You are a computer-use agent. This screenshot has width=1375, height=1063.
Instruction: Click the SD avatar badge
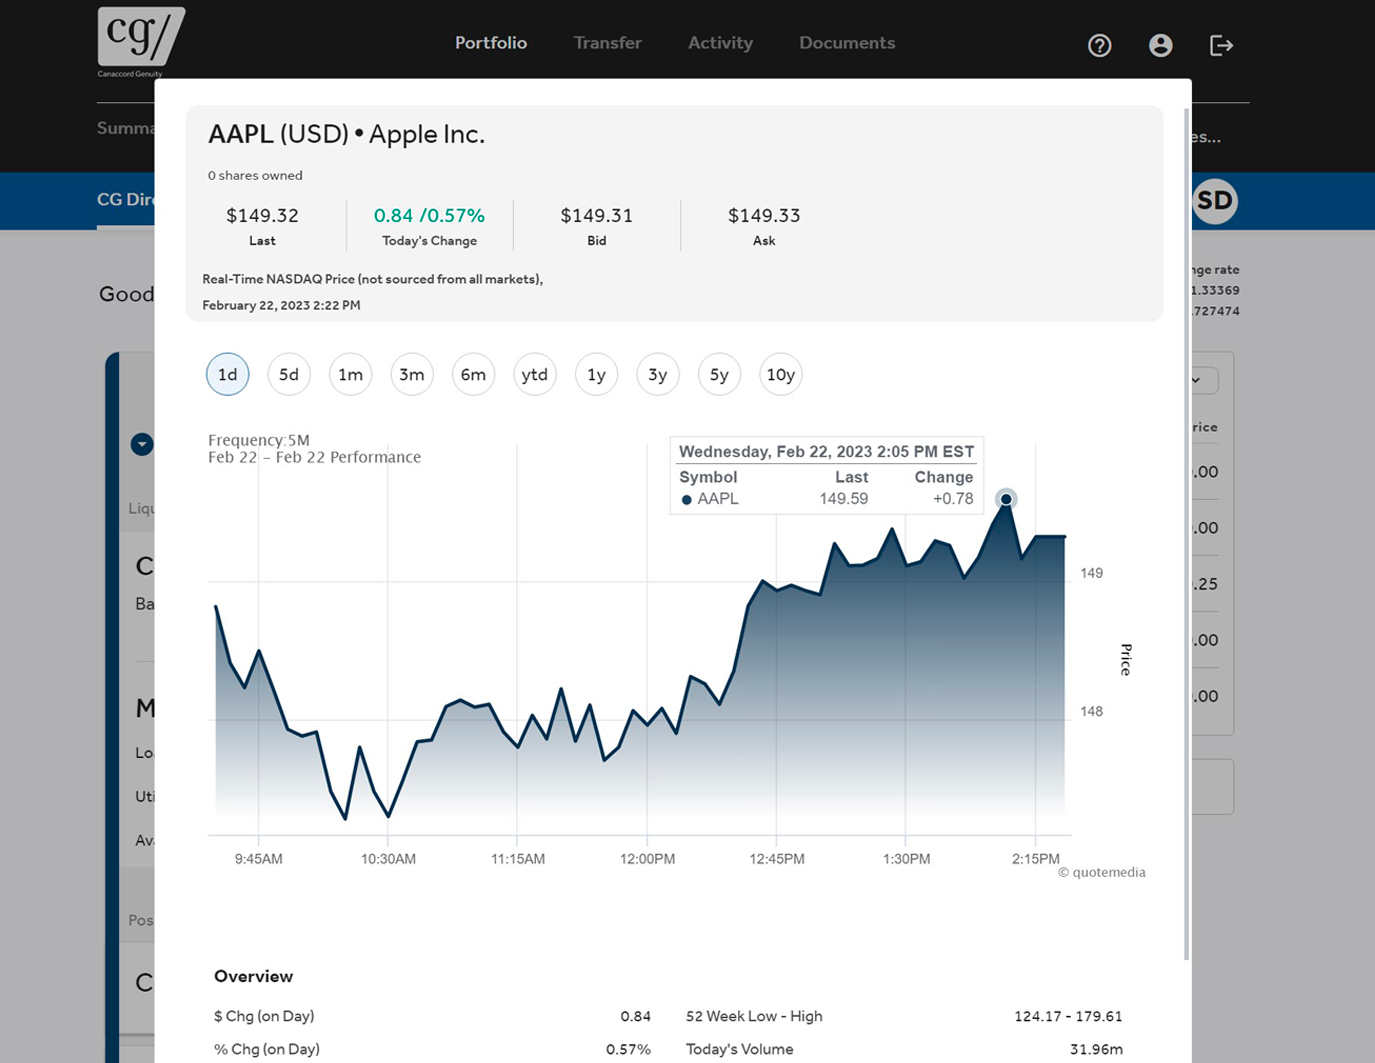[x=1215, y=201]
